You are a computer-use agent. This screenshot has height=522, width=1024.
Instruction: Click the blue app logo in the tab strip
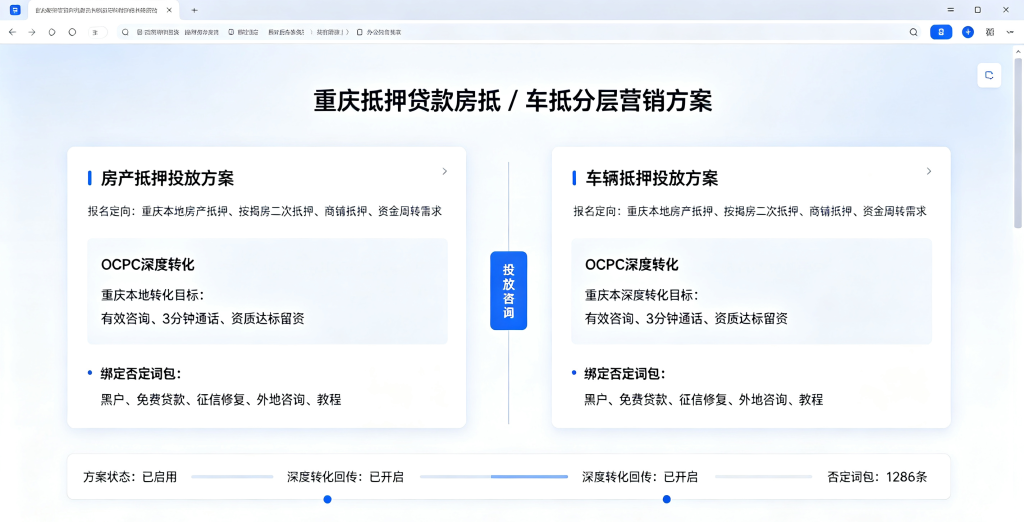15,10
